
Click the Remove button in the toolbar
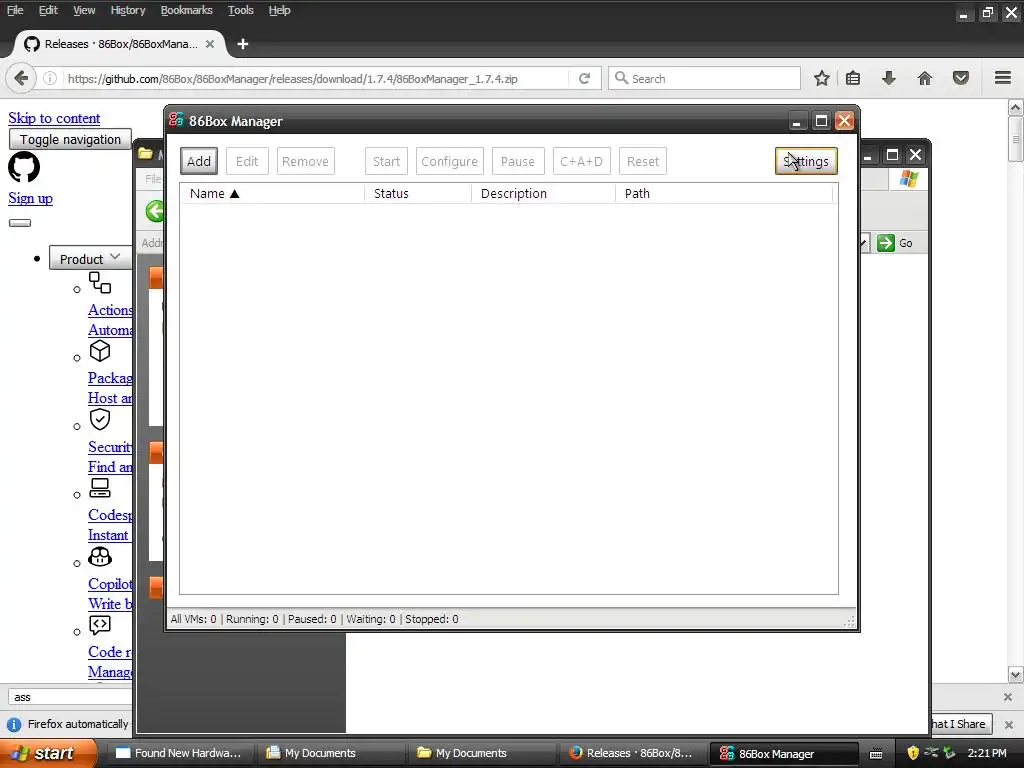click(305, 161)
